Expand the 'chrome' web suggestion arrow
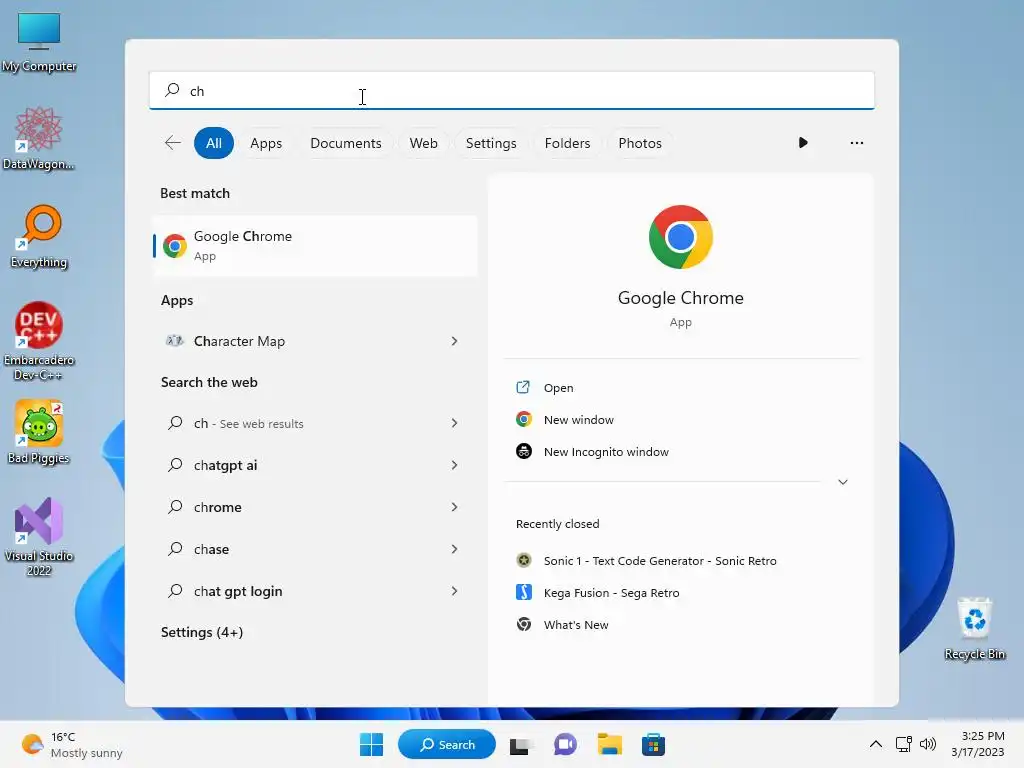This screenshot has width=1024, height=768. (454, 507)
